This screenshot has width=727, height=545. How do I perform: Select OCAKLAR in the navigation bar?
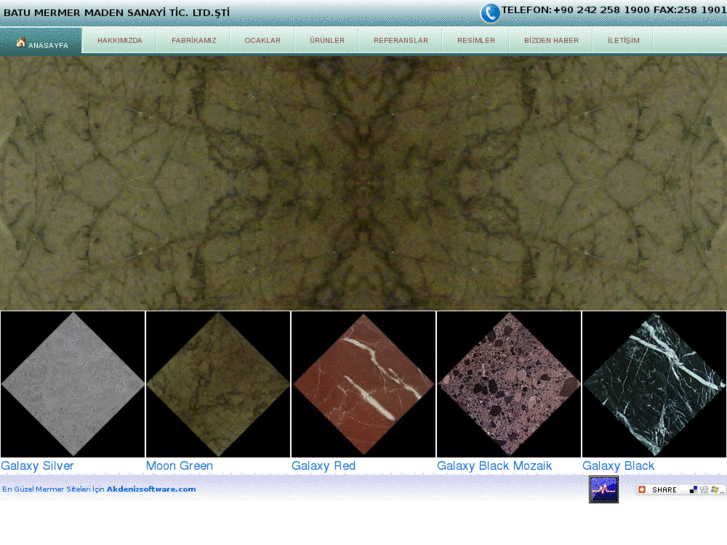262,40
